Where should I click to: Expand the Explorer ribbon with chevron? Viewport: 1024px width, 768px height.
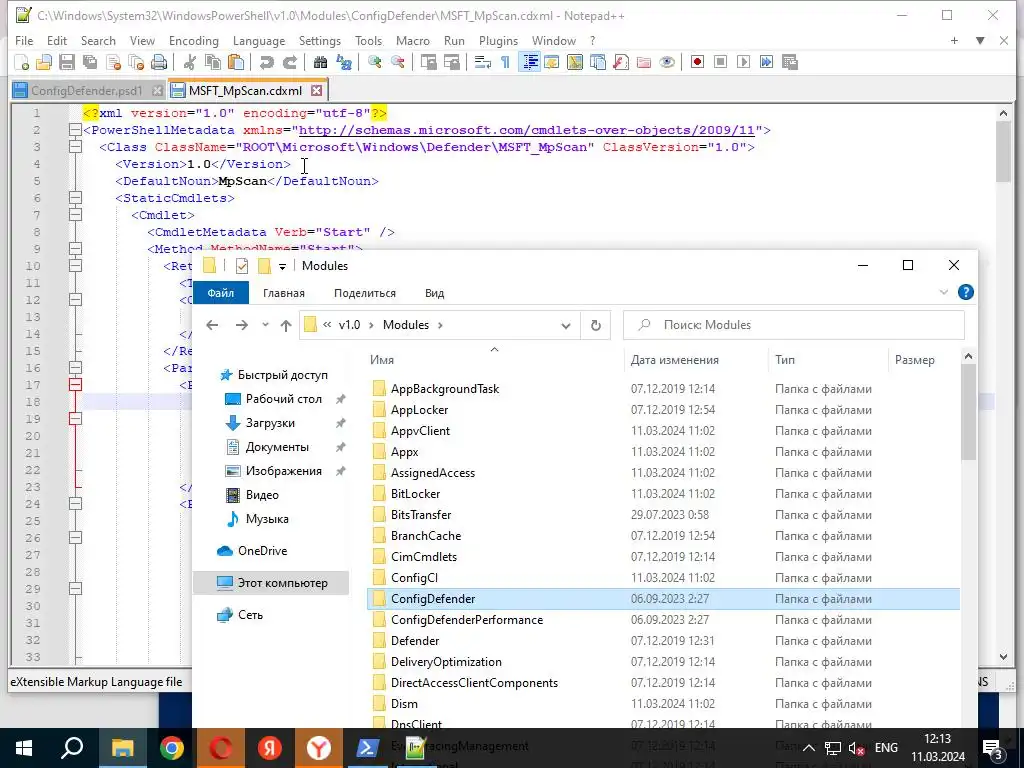click(x=944, y=293)
